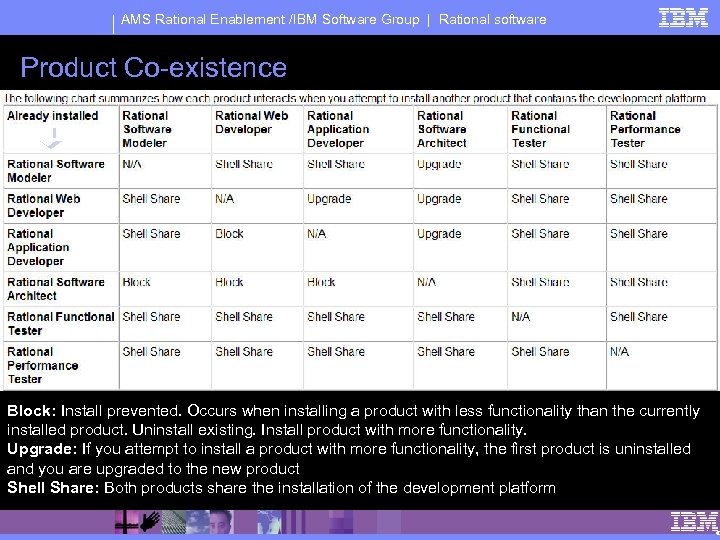Click Shell Share under Software Architect in Functional Tester row
This screenshot has height=540, width=720.
(446, 317)
